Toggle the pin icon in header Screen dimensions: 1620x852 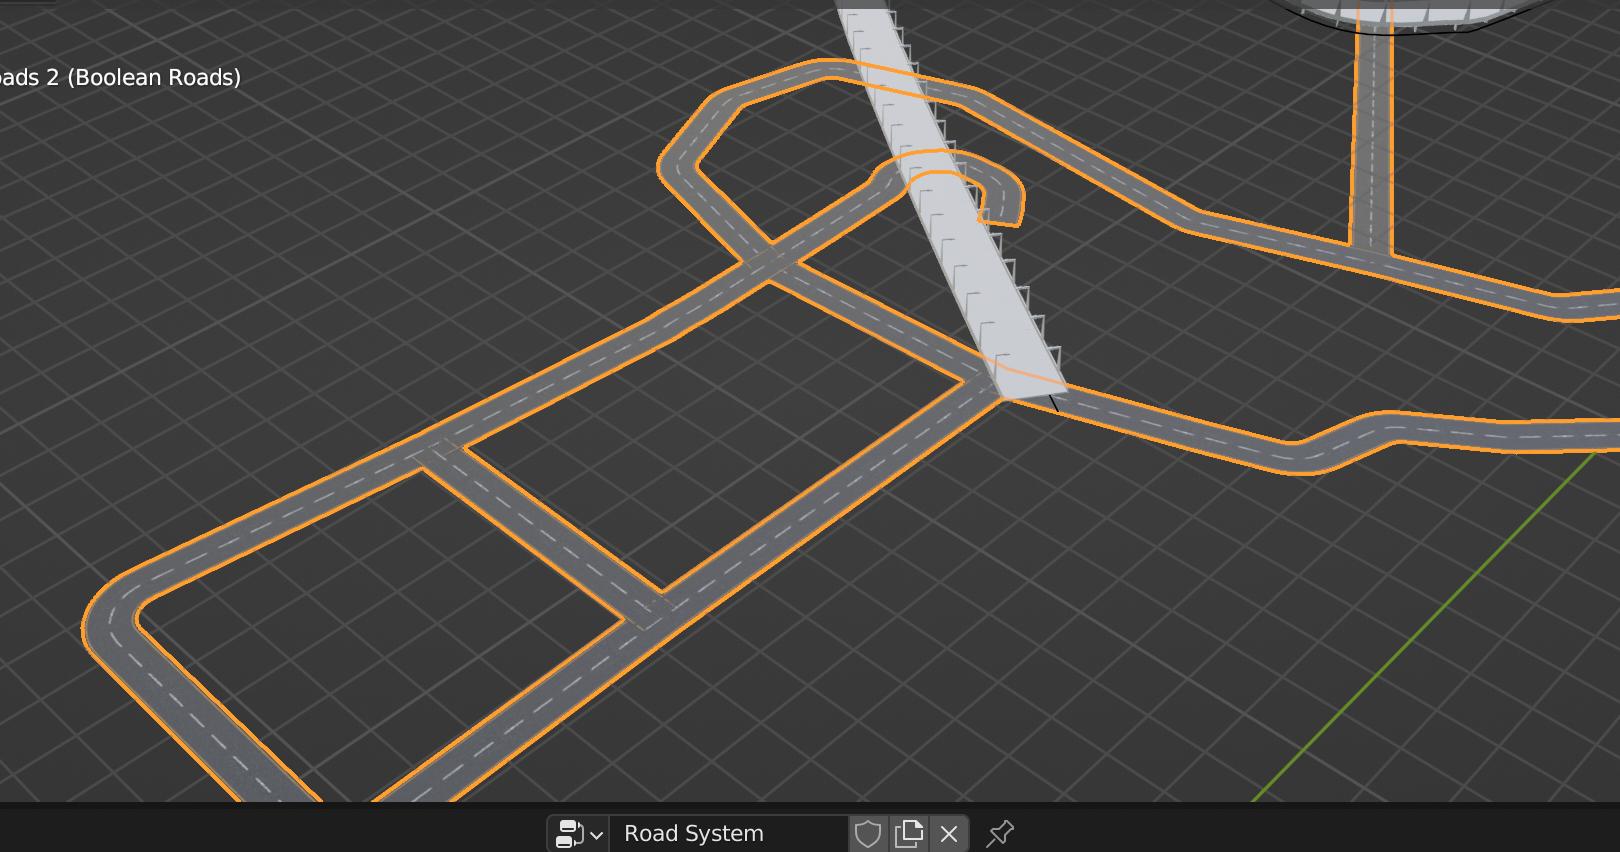tap(1000, 833)
